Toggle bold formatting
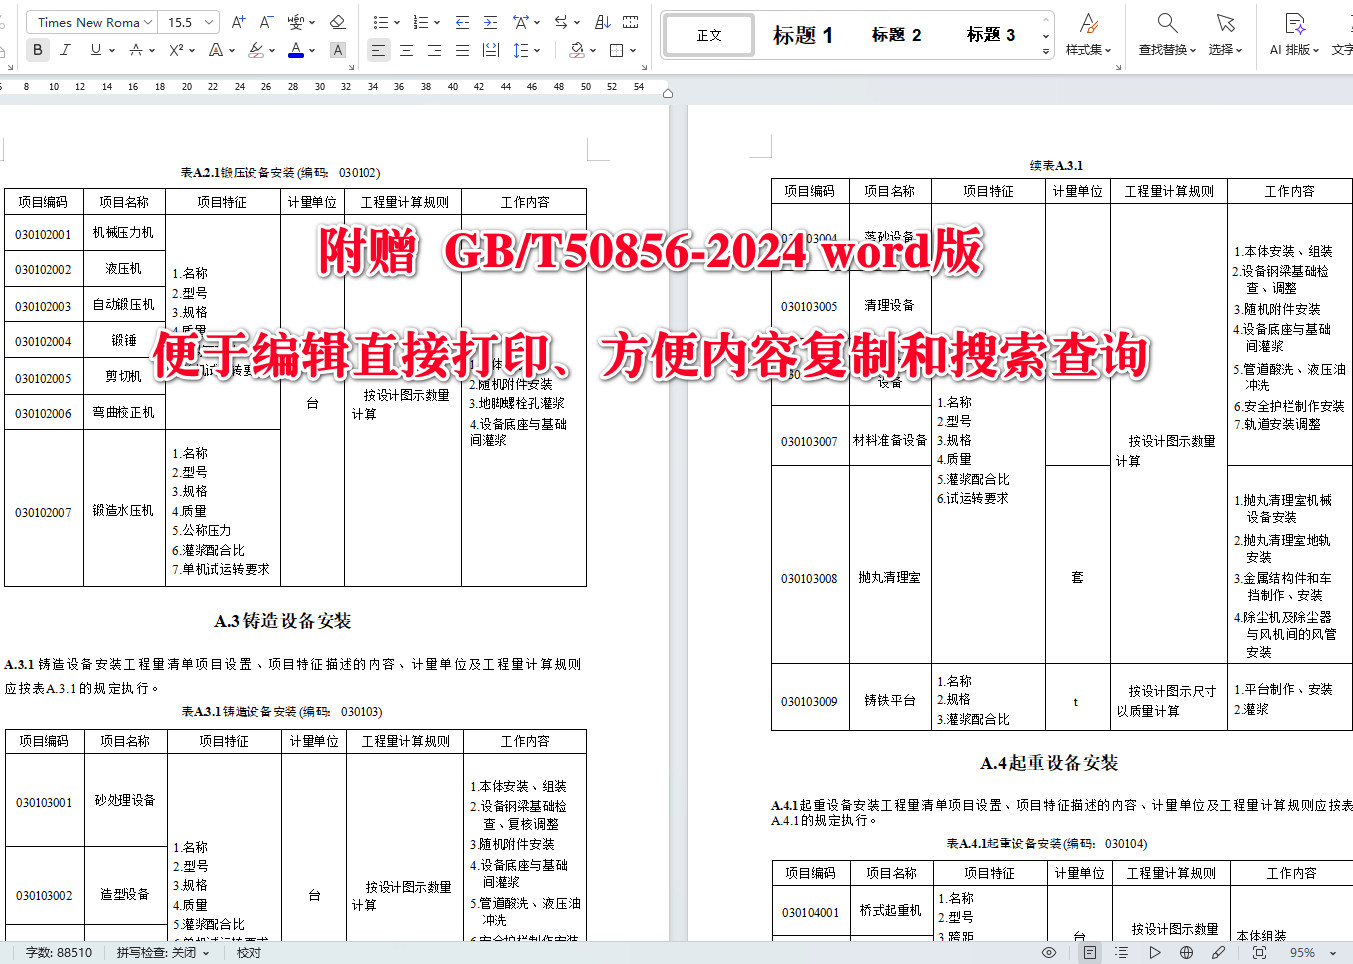The image size is (1353, 964). [37, 50]
